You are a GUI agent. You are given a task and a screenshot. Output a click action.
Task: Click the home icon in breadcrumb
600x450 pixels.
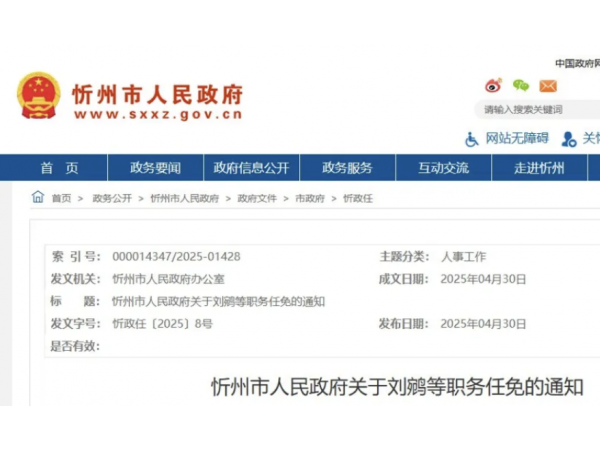point(38,198)
